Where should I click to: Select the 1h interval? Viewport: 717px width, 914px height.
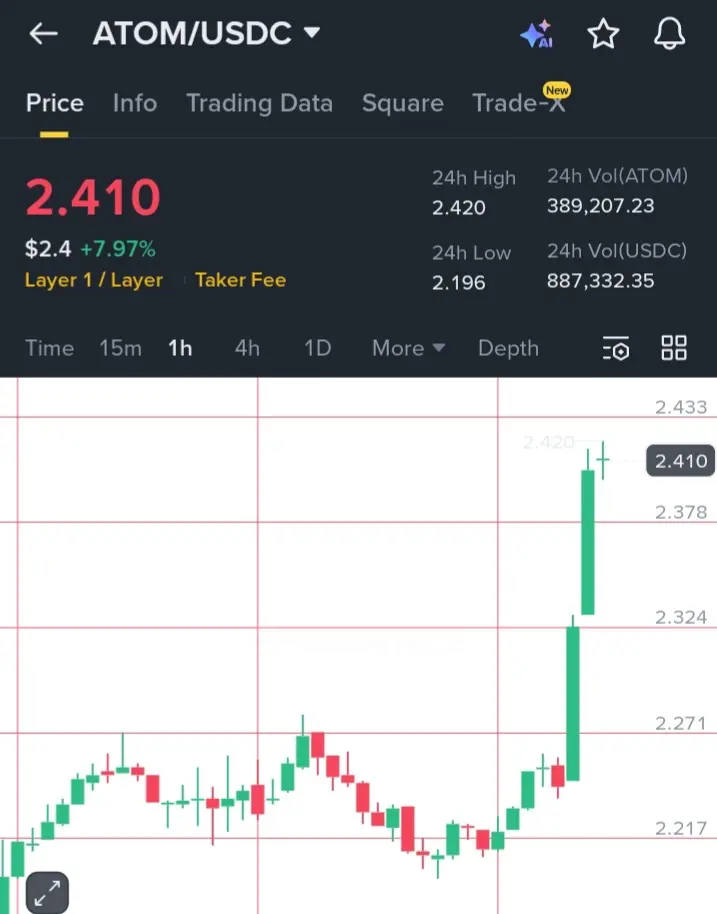click(x=180, y=348)
